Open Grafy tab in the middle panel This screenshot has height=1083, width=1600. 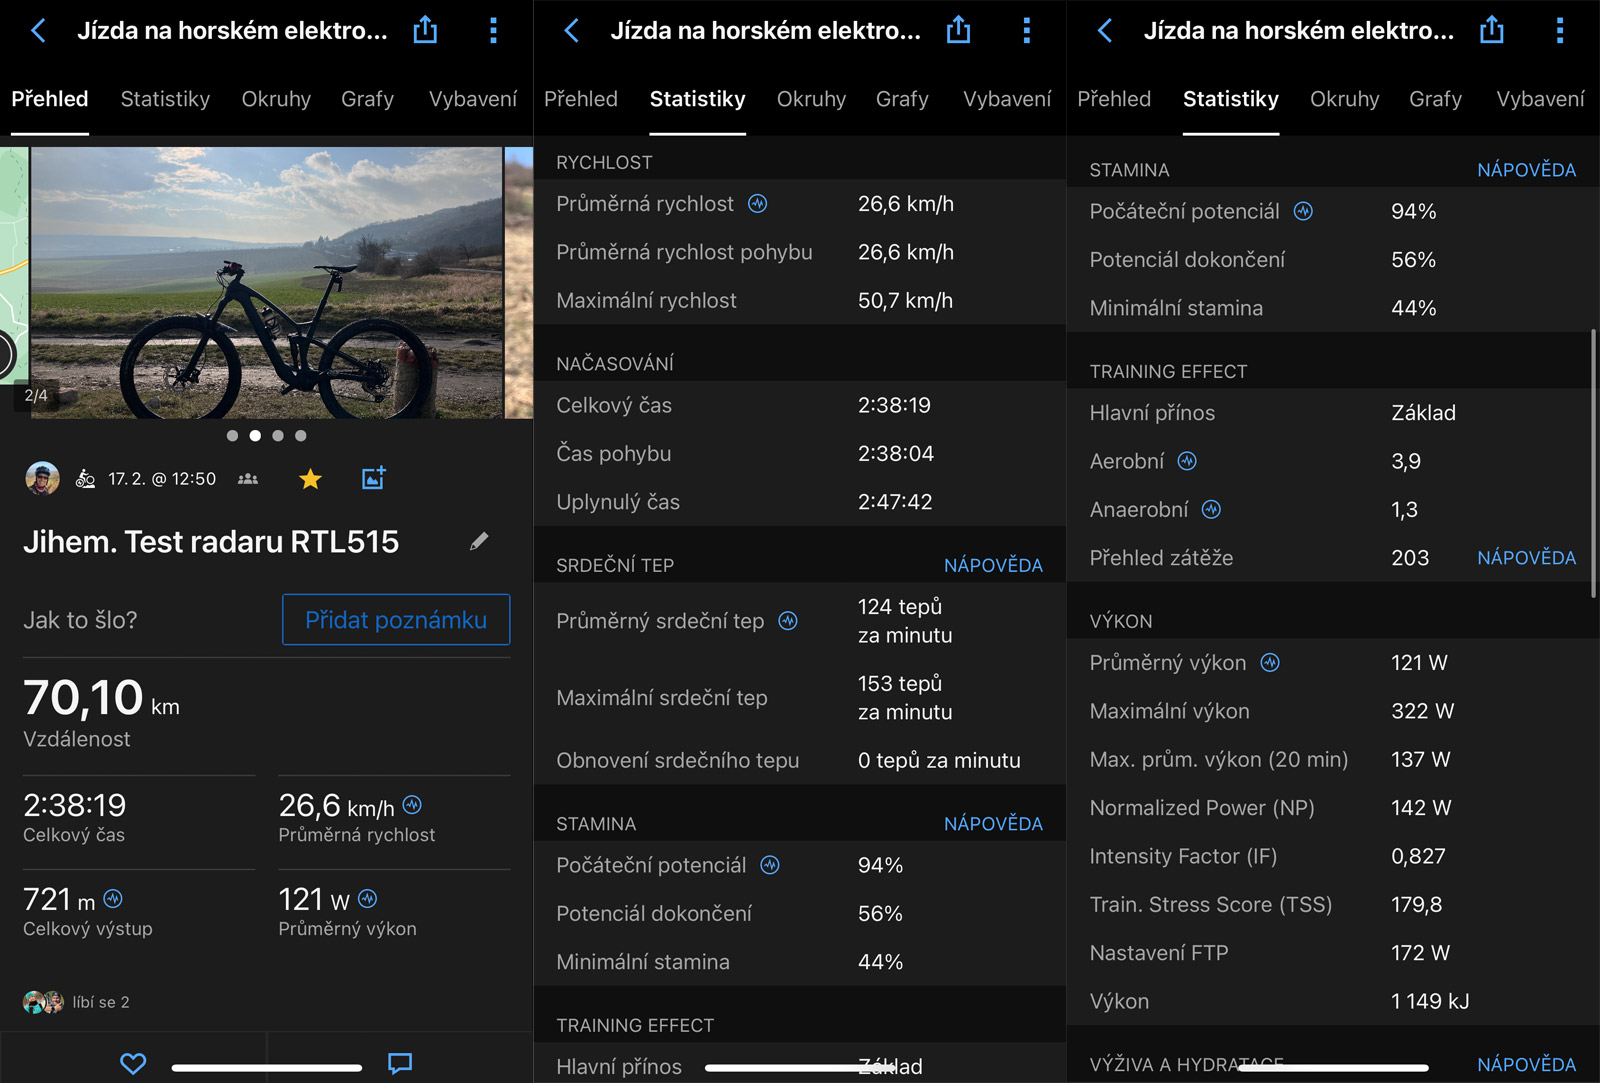(902, 99)
